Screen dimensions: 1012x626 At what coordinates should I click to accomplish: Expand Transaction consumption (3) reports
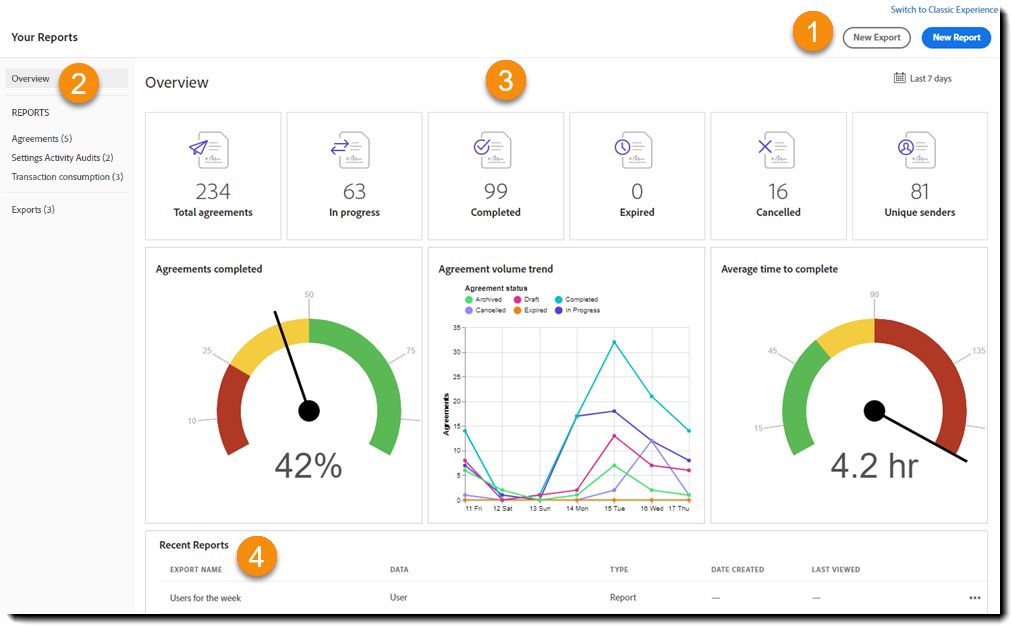tap(67, 177)
